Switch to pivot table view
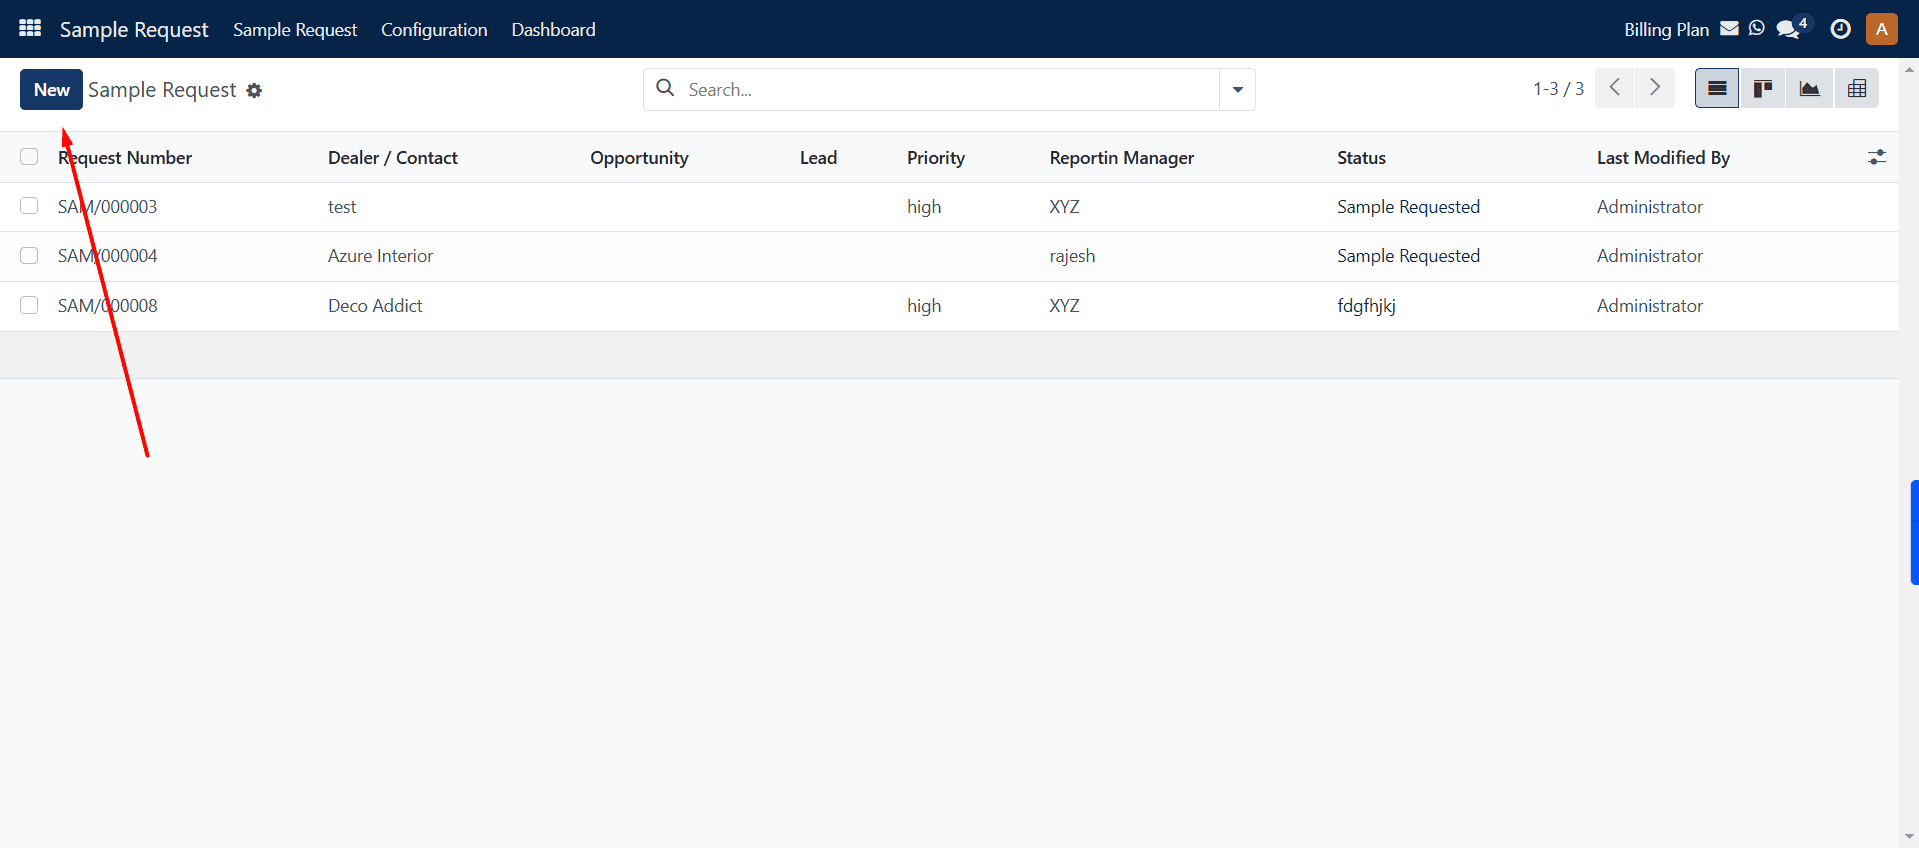Viewport: 1919px width, 848px height. tap(1857, 88)
